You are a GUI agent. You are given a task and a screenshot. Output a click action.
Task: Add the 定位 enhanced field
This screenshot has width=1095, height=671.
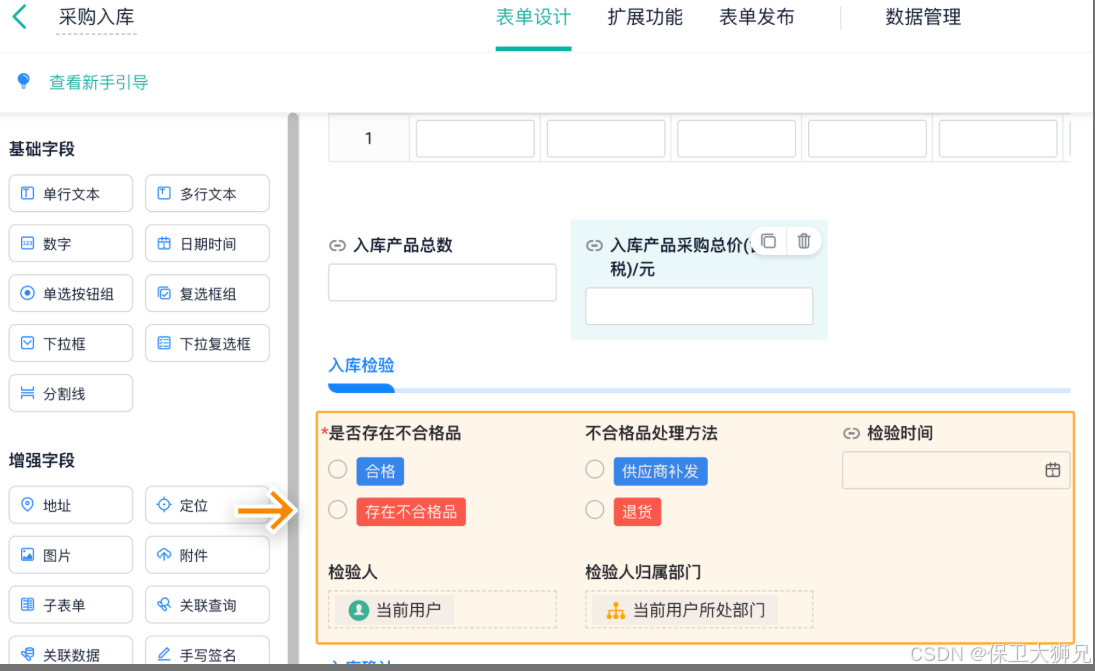coord(207,505)
